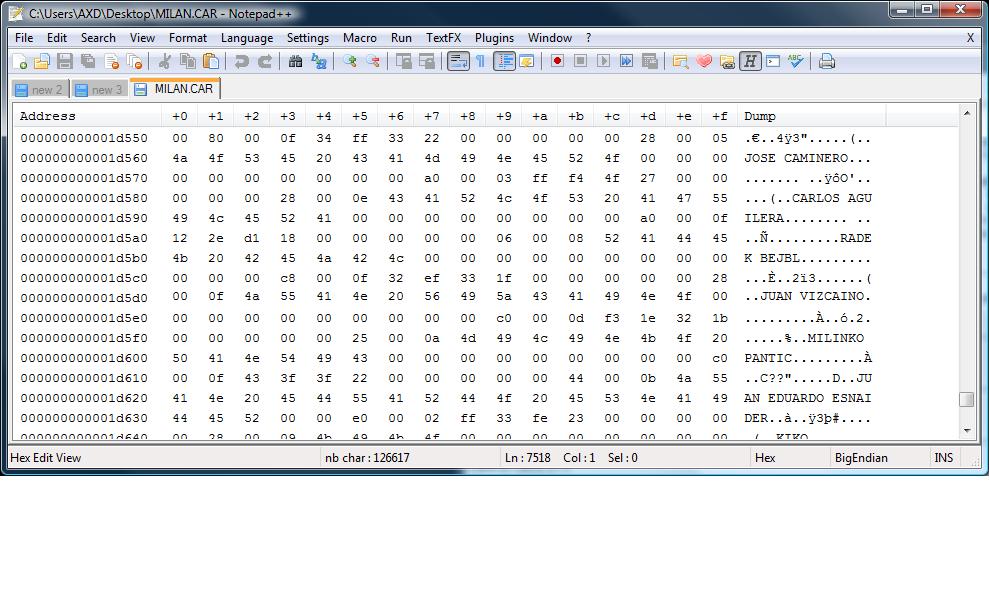989x600 pixels.
Task: Click the Zoom in magnifier icon
Action: pos(349,62)
